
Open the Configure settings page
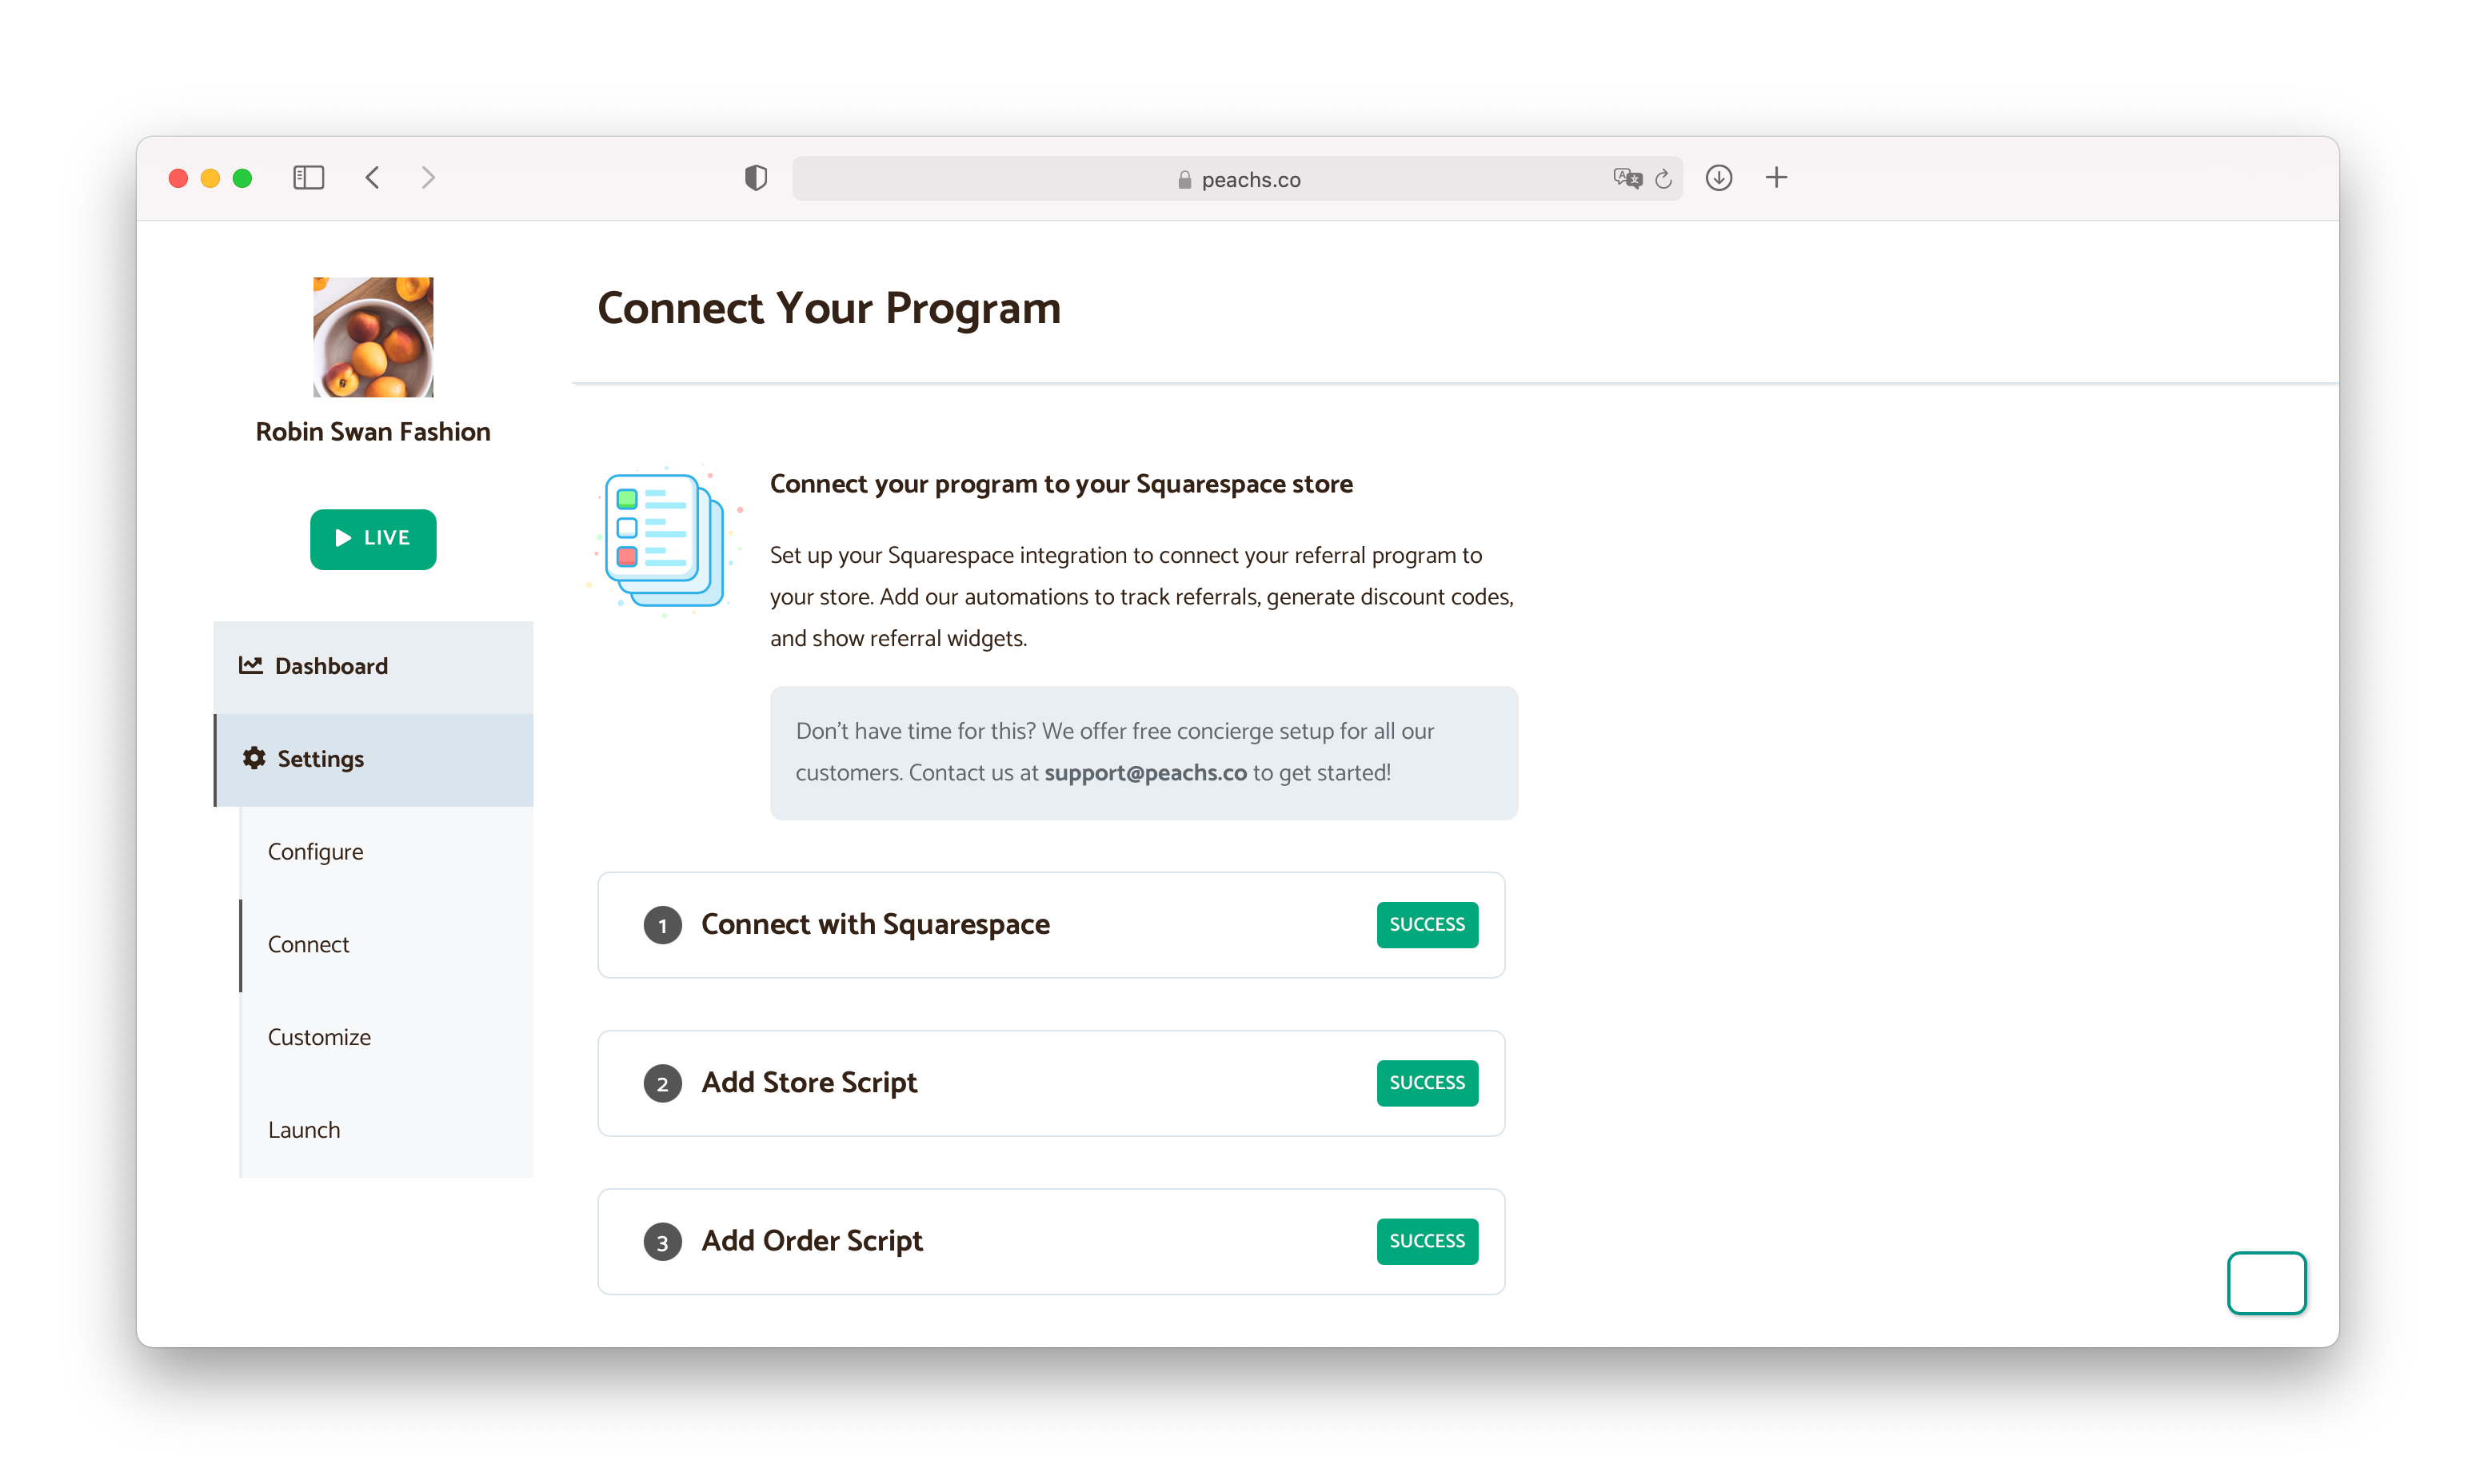coord(315,851)
